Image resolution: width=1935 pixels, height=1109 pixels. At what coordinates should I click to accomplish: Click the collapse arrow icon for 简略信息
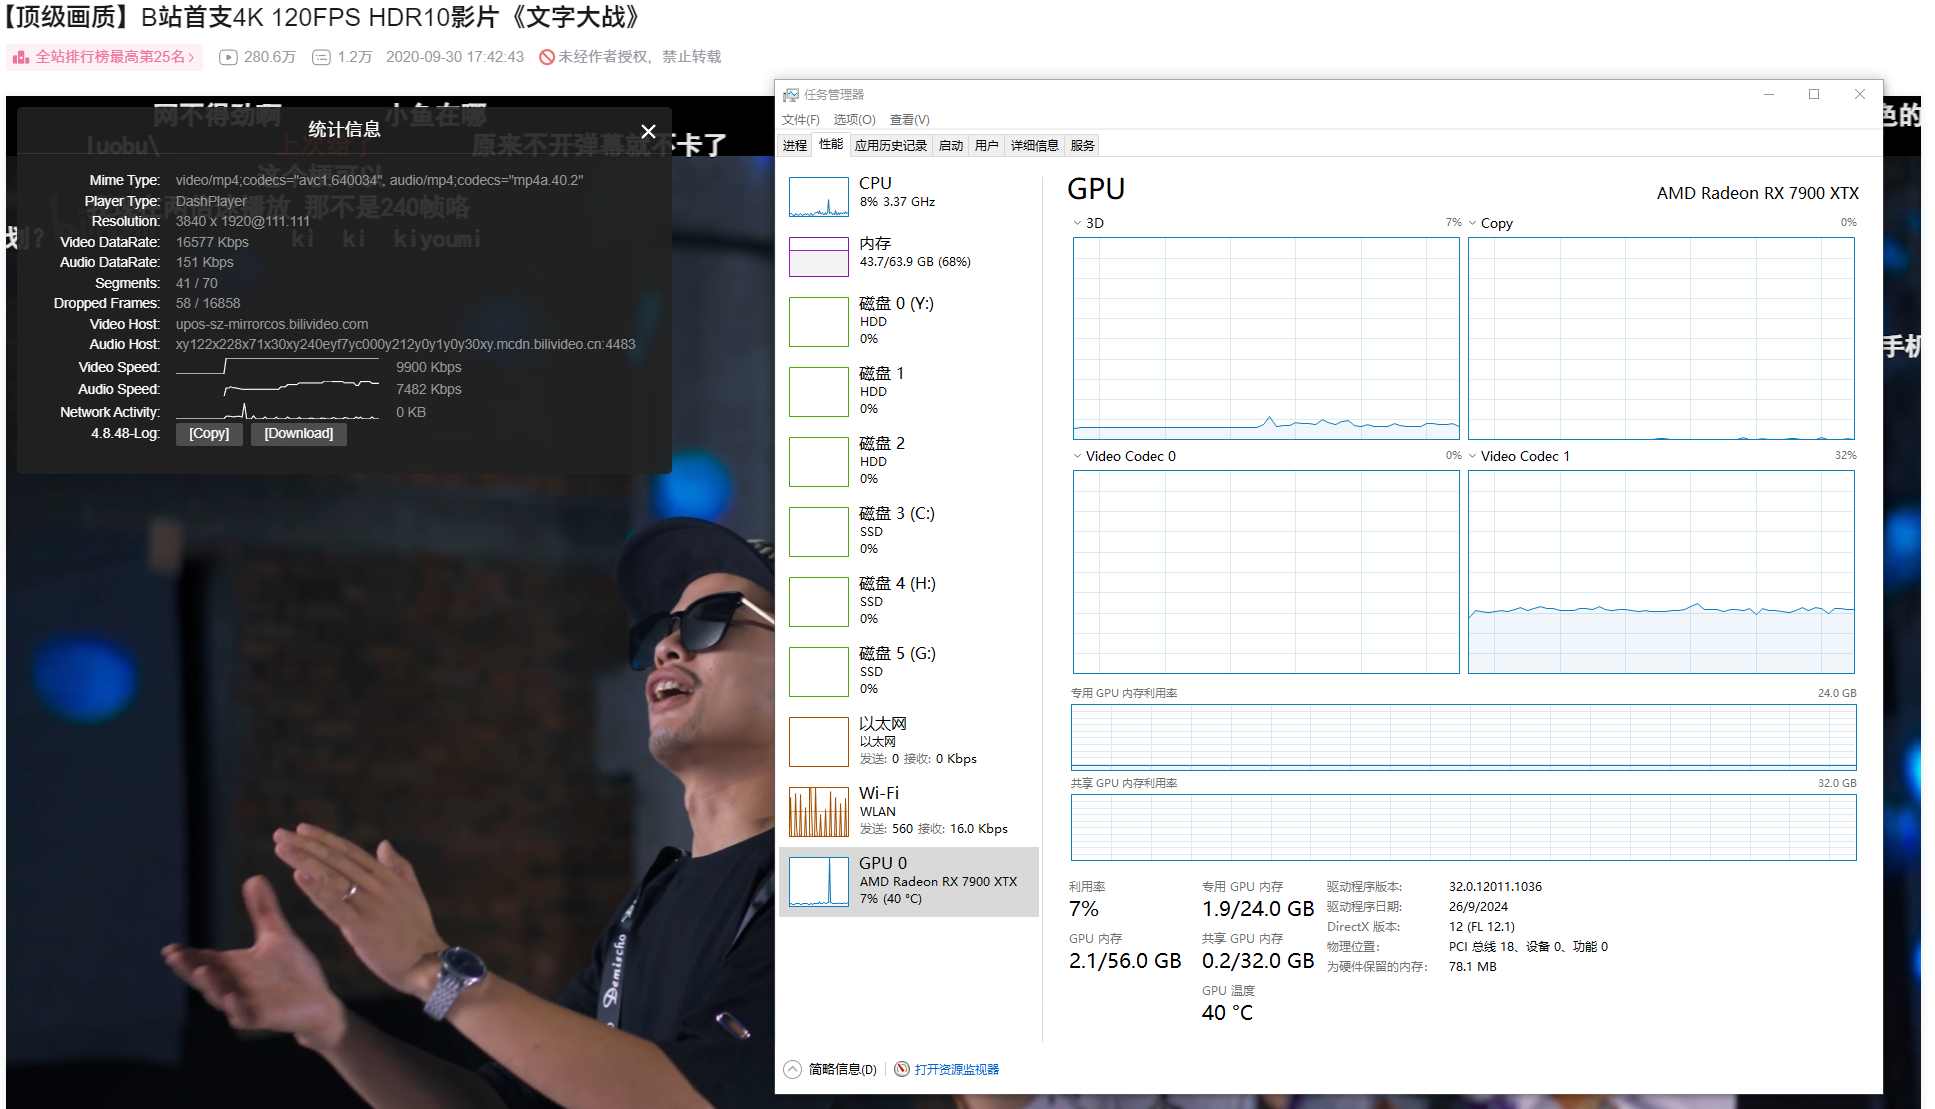[x=792, y=1069]
